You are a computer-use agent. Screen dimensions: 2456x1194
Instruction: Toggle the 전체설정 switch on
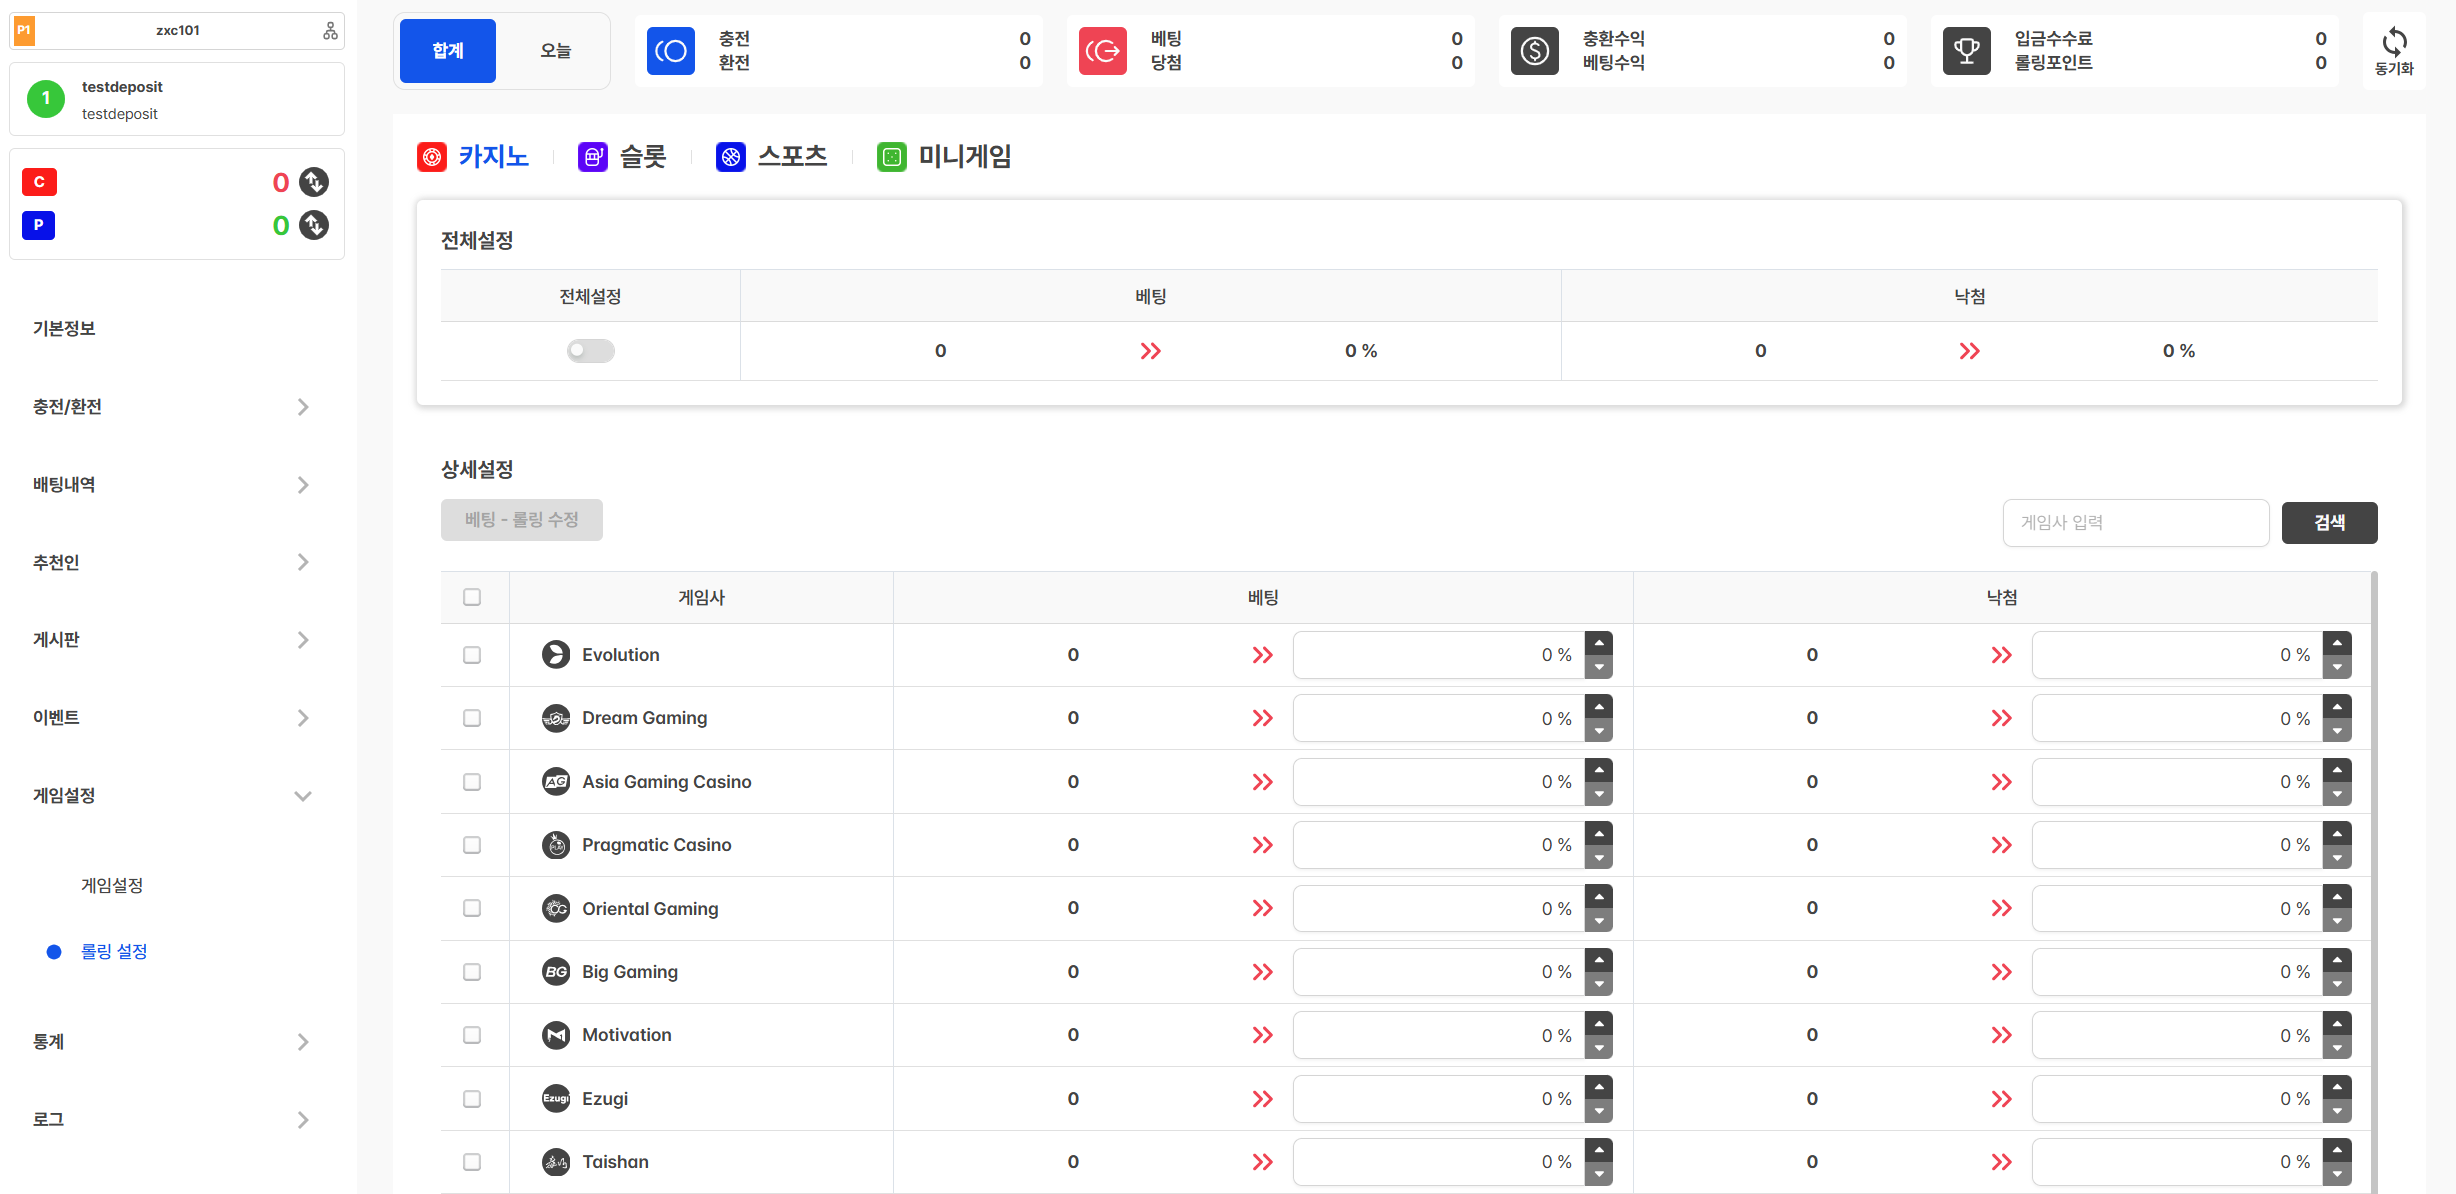[x=590, y=351]
